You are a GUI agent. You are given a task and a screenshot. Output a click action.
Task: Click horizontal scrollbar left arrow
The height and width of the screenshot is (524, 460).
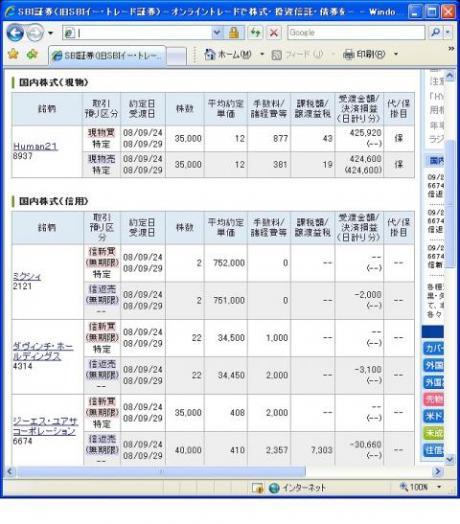(x=10, y=472)
